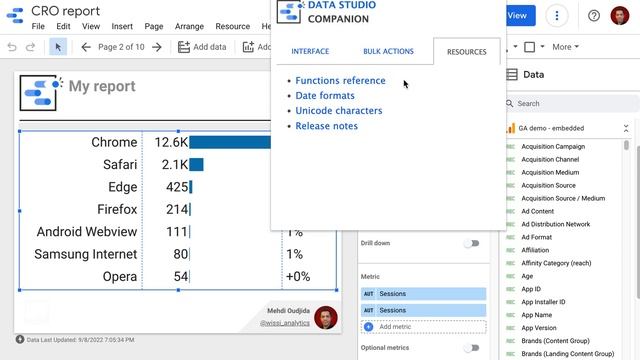Switch to the Interface tab
The image size is (640, 360).
(310, 51)
